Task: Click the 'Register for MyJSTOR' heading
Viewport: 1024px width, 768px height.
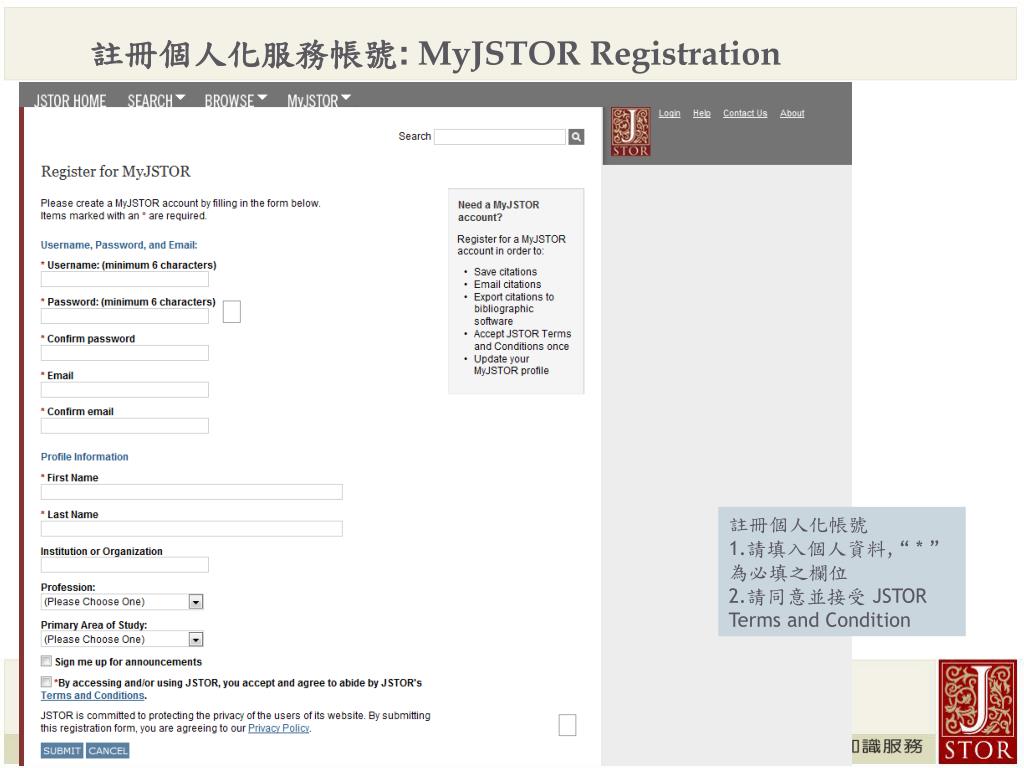Action: 116,172
